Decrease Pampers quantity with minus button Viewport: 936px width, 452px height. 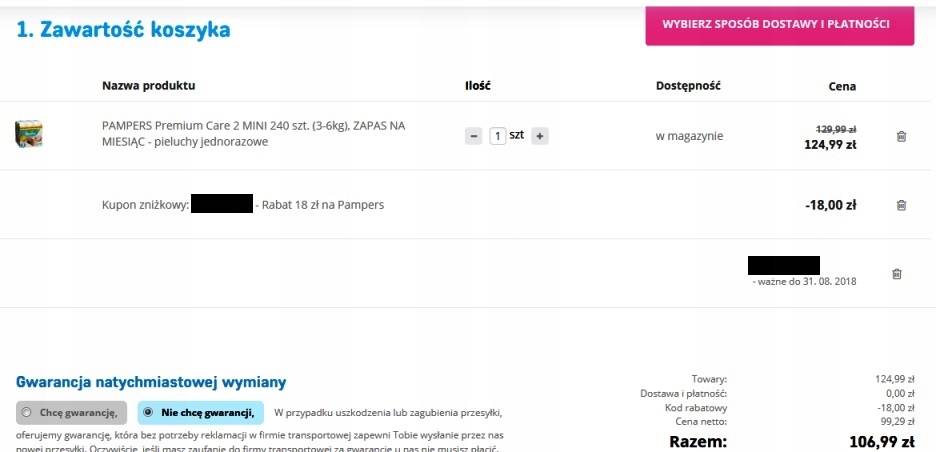tap(473, 136)
